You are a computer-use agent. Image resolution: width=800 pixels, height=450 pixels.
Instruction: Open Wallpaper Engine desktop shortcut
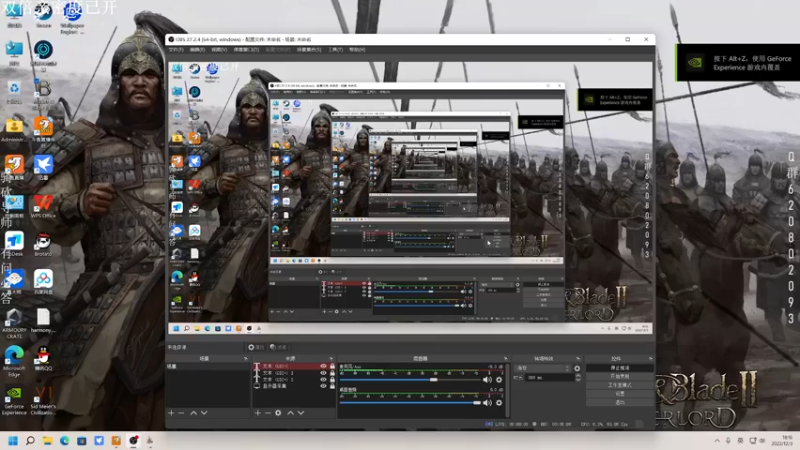[72, 18]
